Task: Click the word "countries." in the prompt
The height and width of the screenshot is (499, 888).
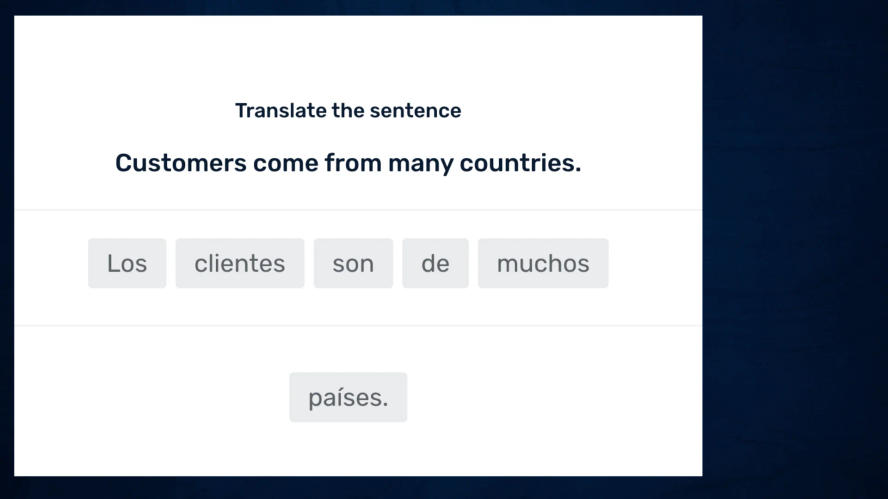Action: coord(520,163)
